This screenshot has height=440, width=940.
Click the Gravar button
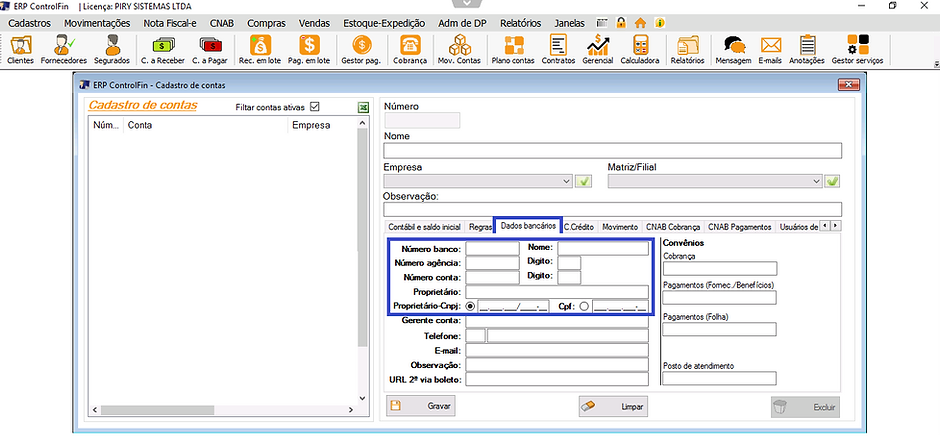tap(420, 406)
